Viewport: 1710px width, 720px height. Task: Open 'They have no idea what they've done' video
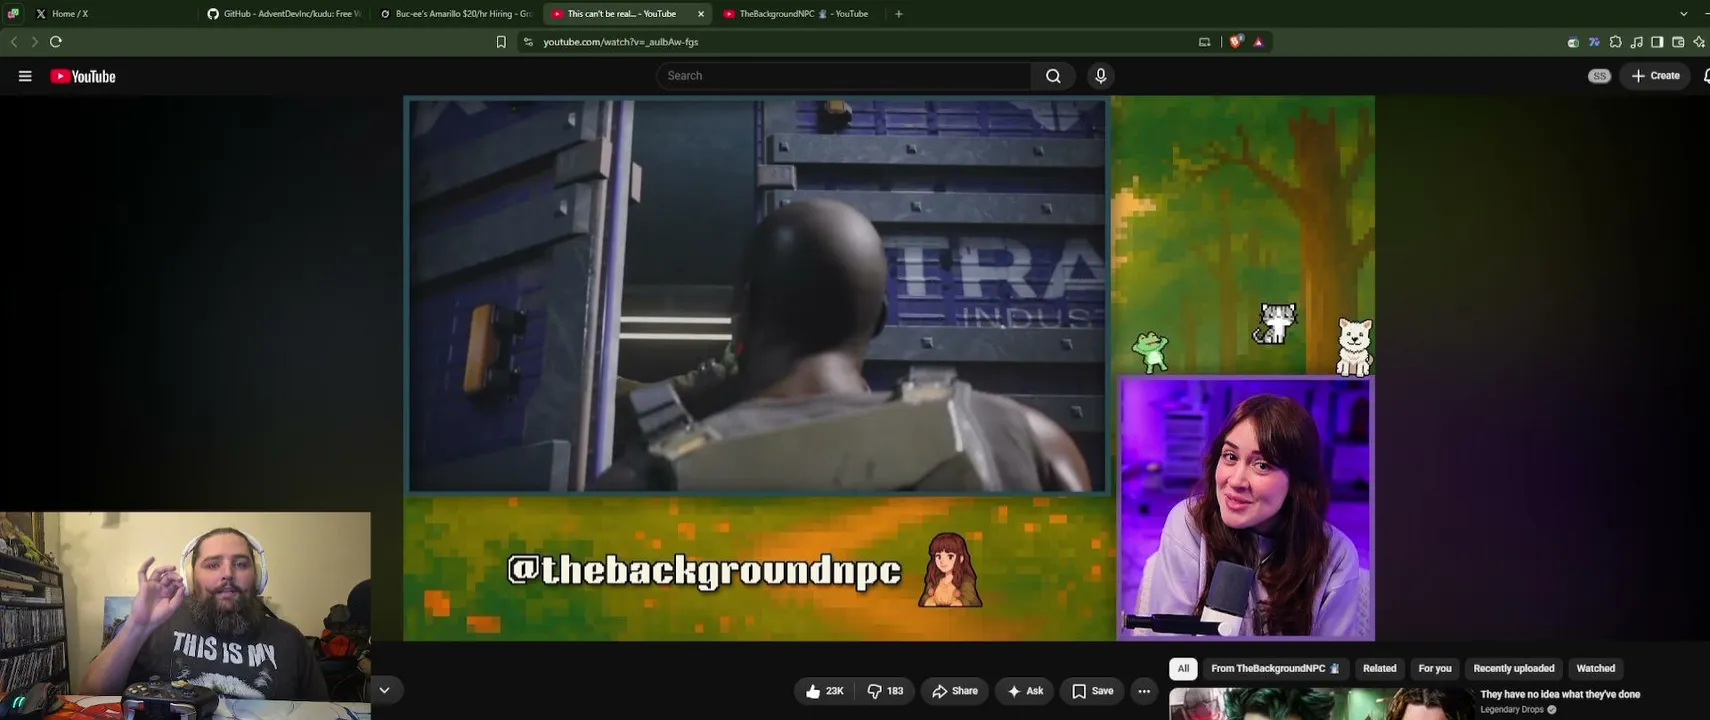(x=1560, y=694)
